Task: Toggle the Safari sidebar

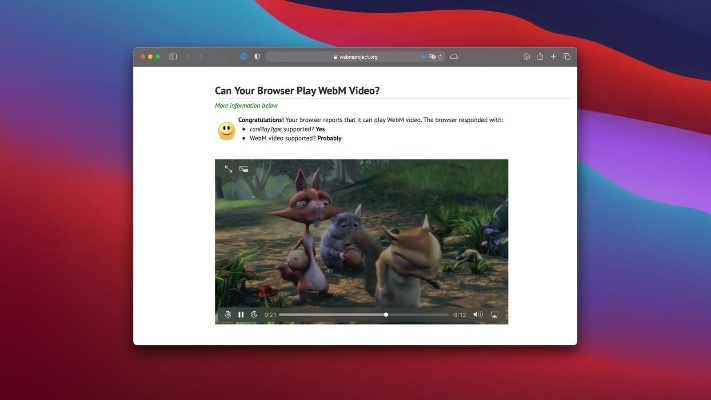Action: pyautogui.click(x=173, y=57)
